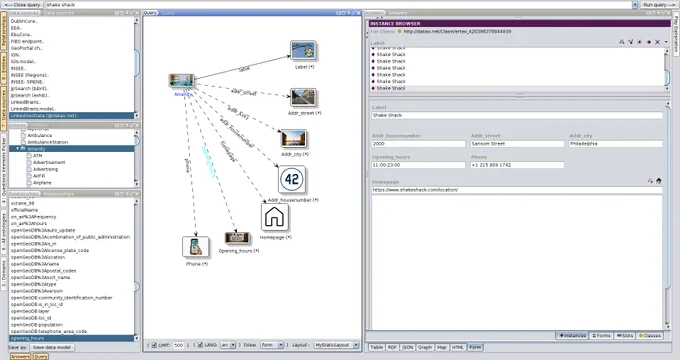Open the Relationships vertical side tab
Image resolution: width=680 pixels, height=360 pixels.
4,31
